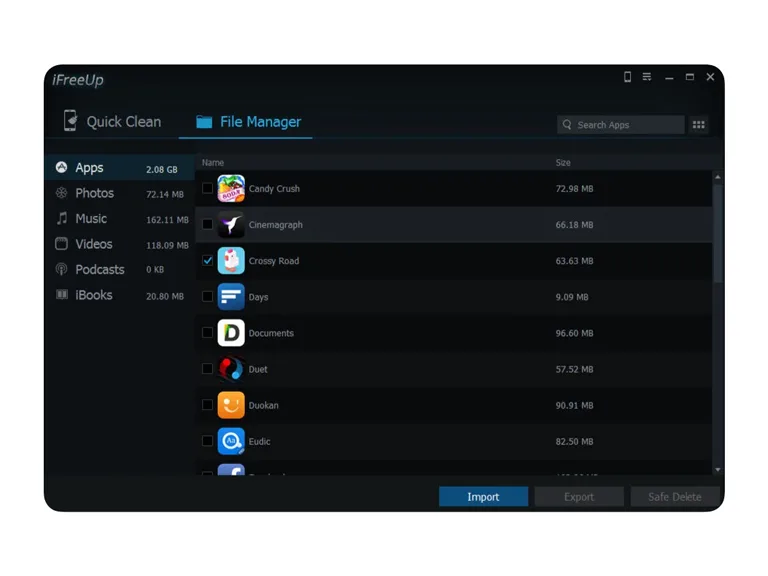This screenshot has height=576, width=768.
Task: Click the 2.08 GB Apps size
Action: click(162, 169)
